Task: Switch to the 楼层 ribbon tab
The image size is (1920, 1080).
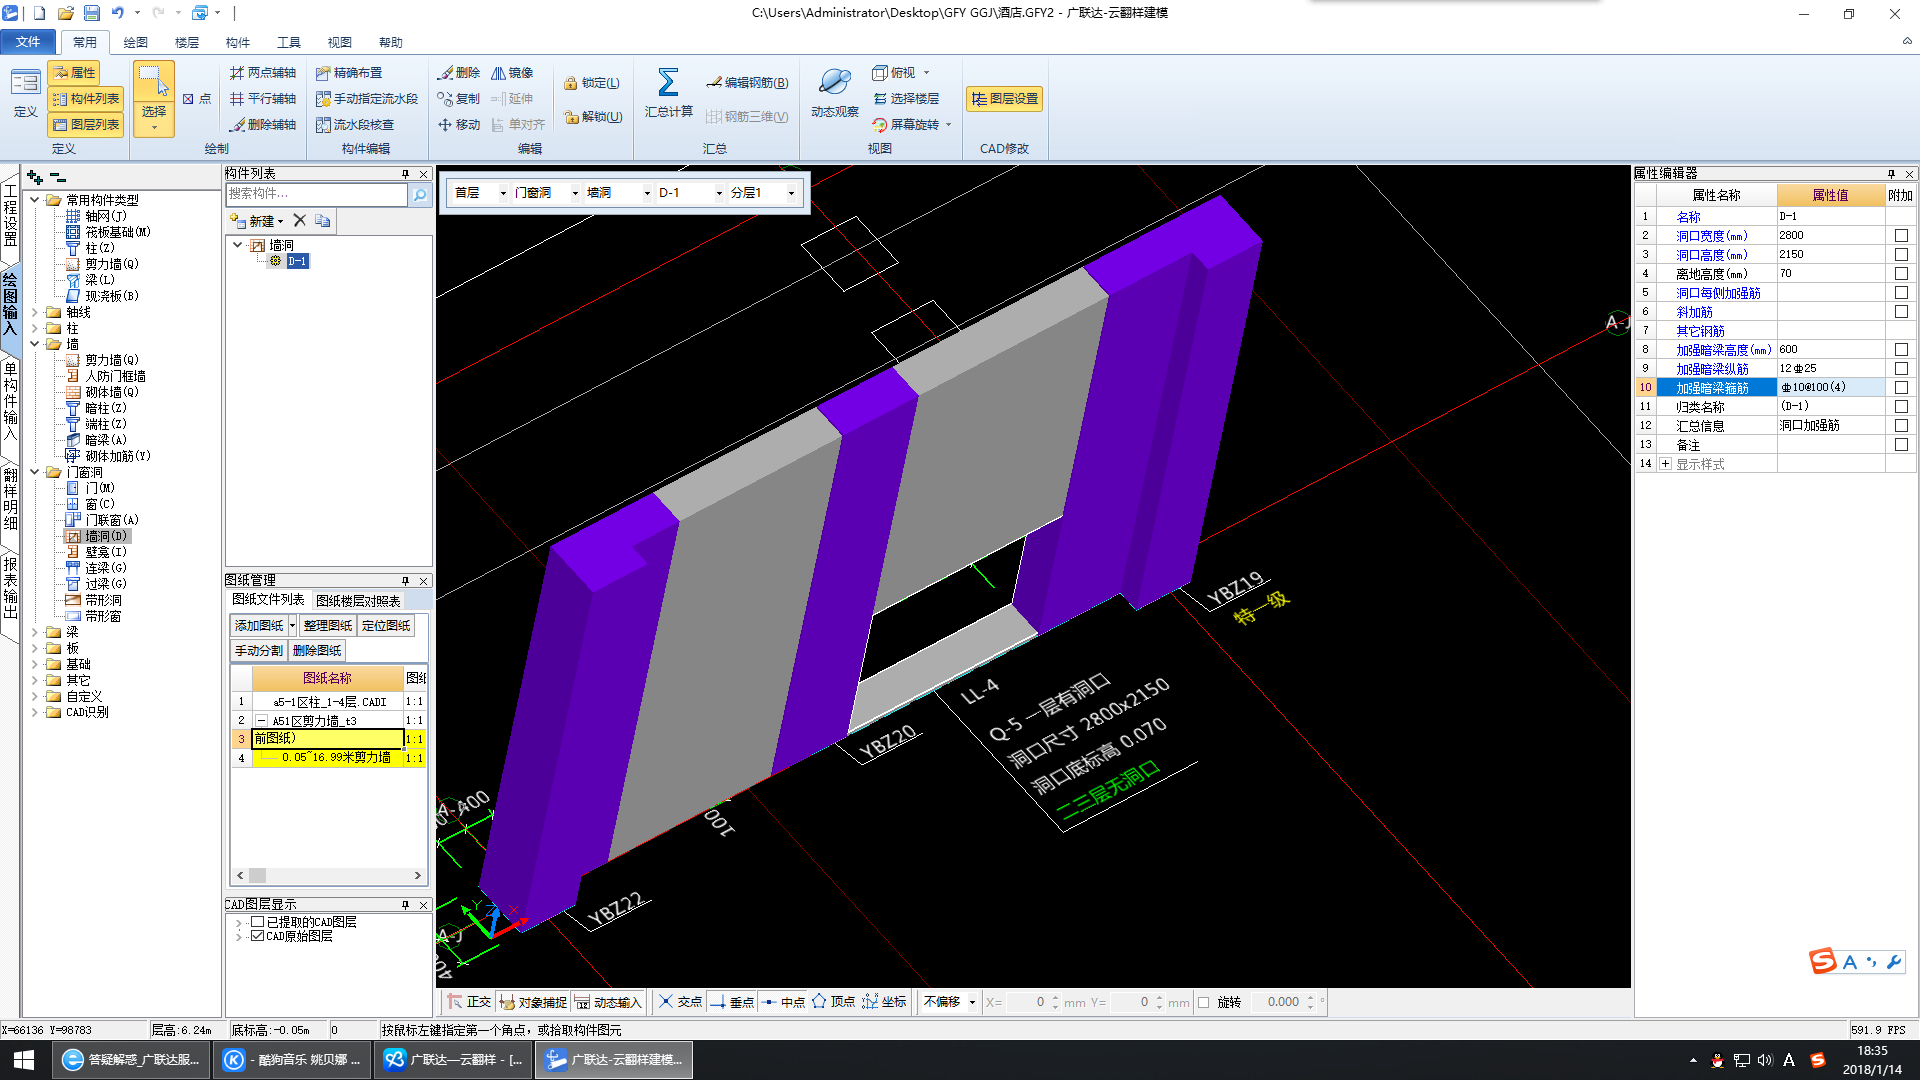Action: tap(187, 42)
